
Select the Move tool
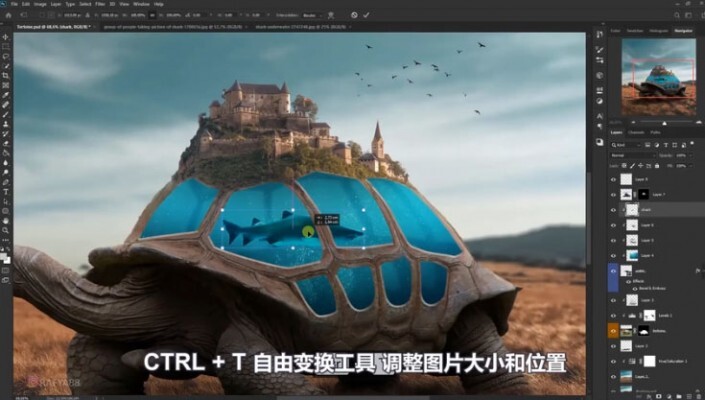(6, 38)
